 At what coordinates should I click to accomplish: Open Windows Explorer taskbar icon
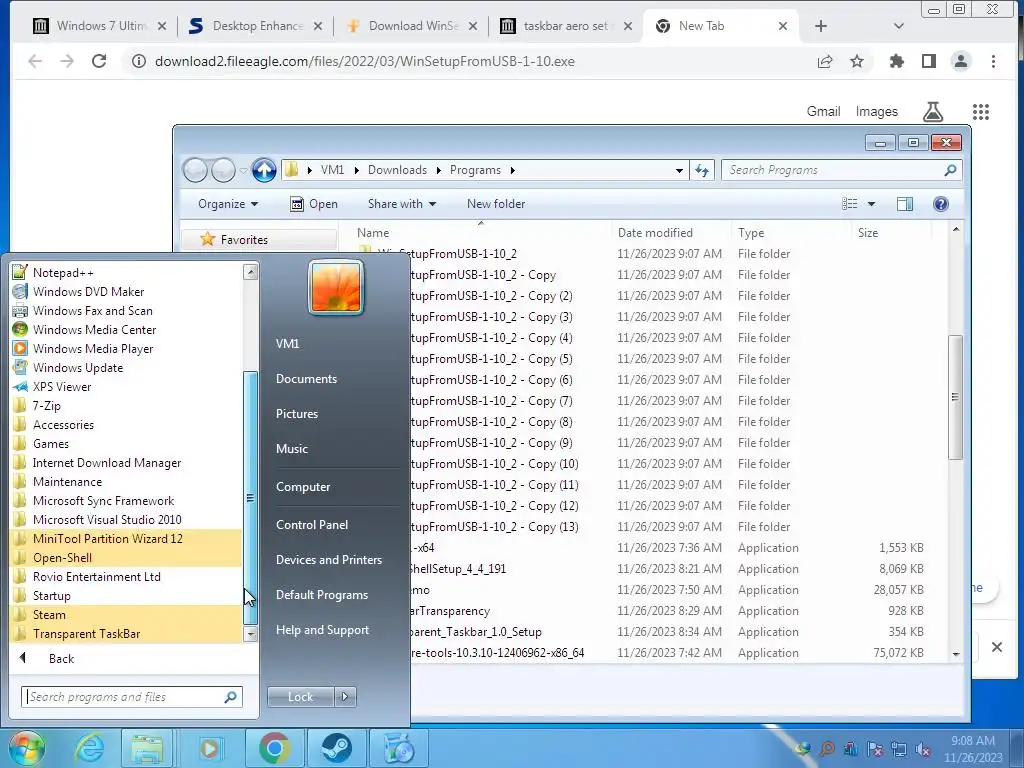tap(148, 748)
